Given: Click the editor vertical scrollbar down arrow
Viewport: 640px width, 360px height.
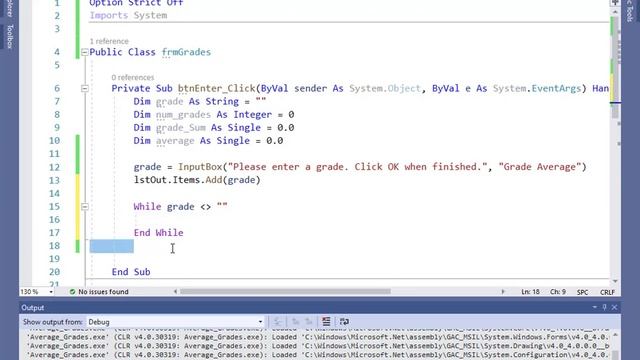Looking at the screenshot, I should pyautogui.click(x=615, y=281).
